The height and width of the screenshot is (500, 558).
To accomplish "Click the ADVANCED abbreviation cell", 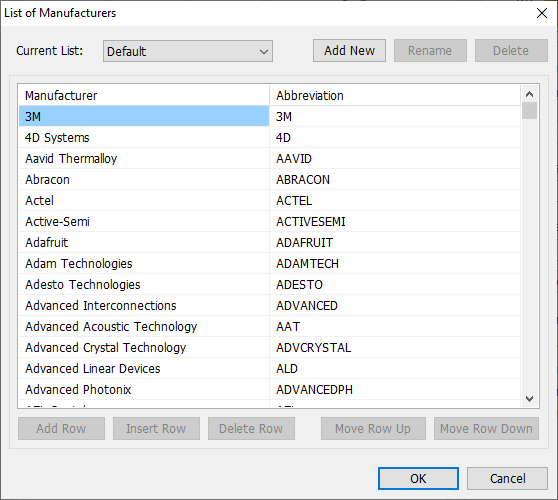I will click(395, 305).
